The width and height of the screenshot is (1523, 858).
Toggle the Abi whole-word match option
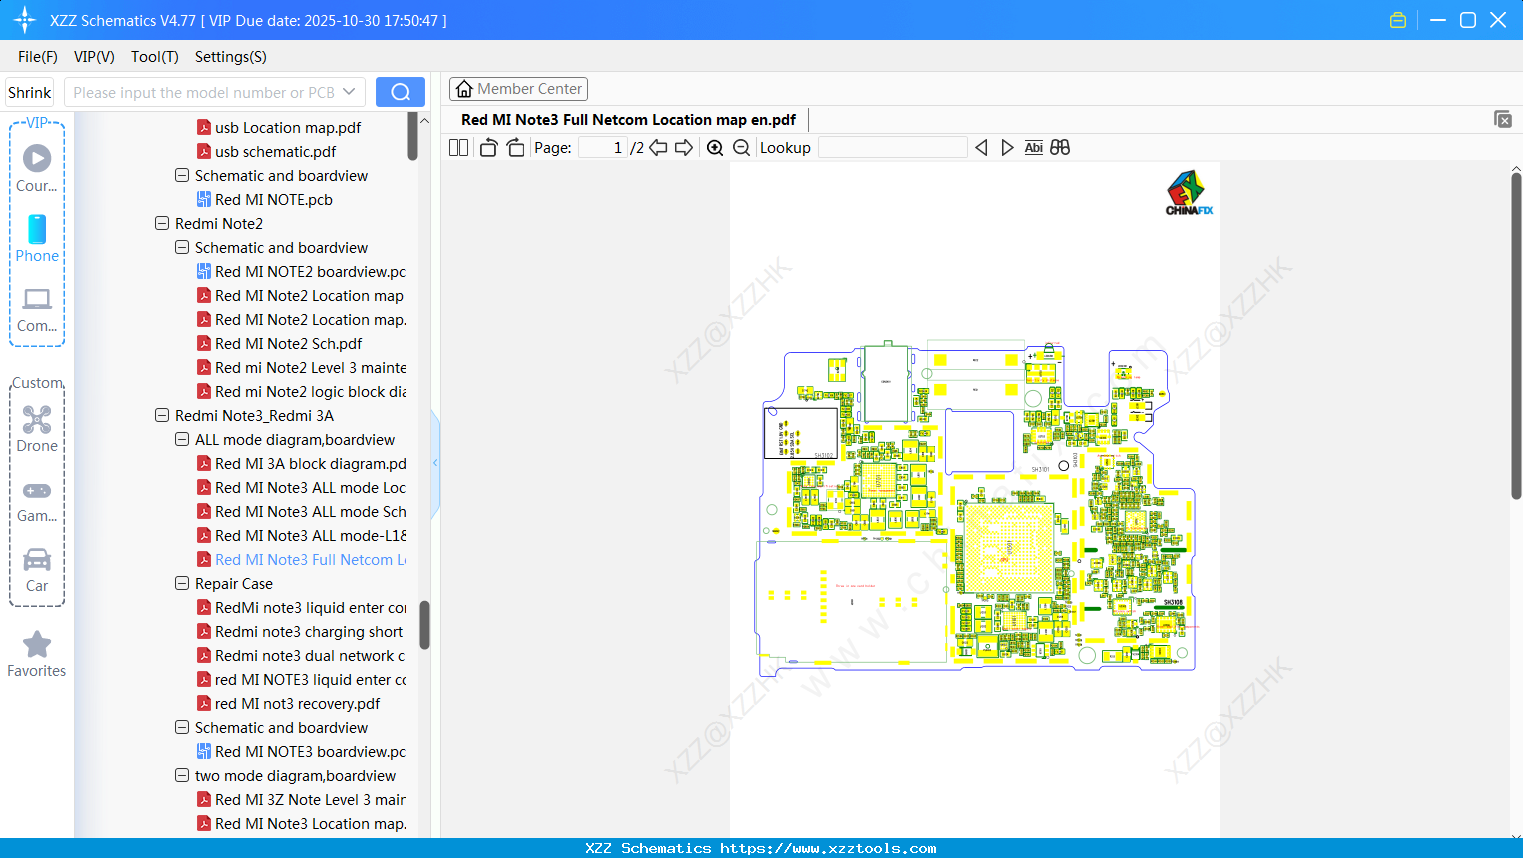coord(1034,148)
